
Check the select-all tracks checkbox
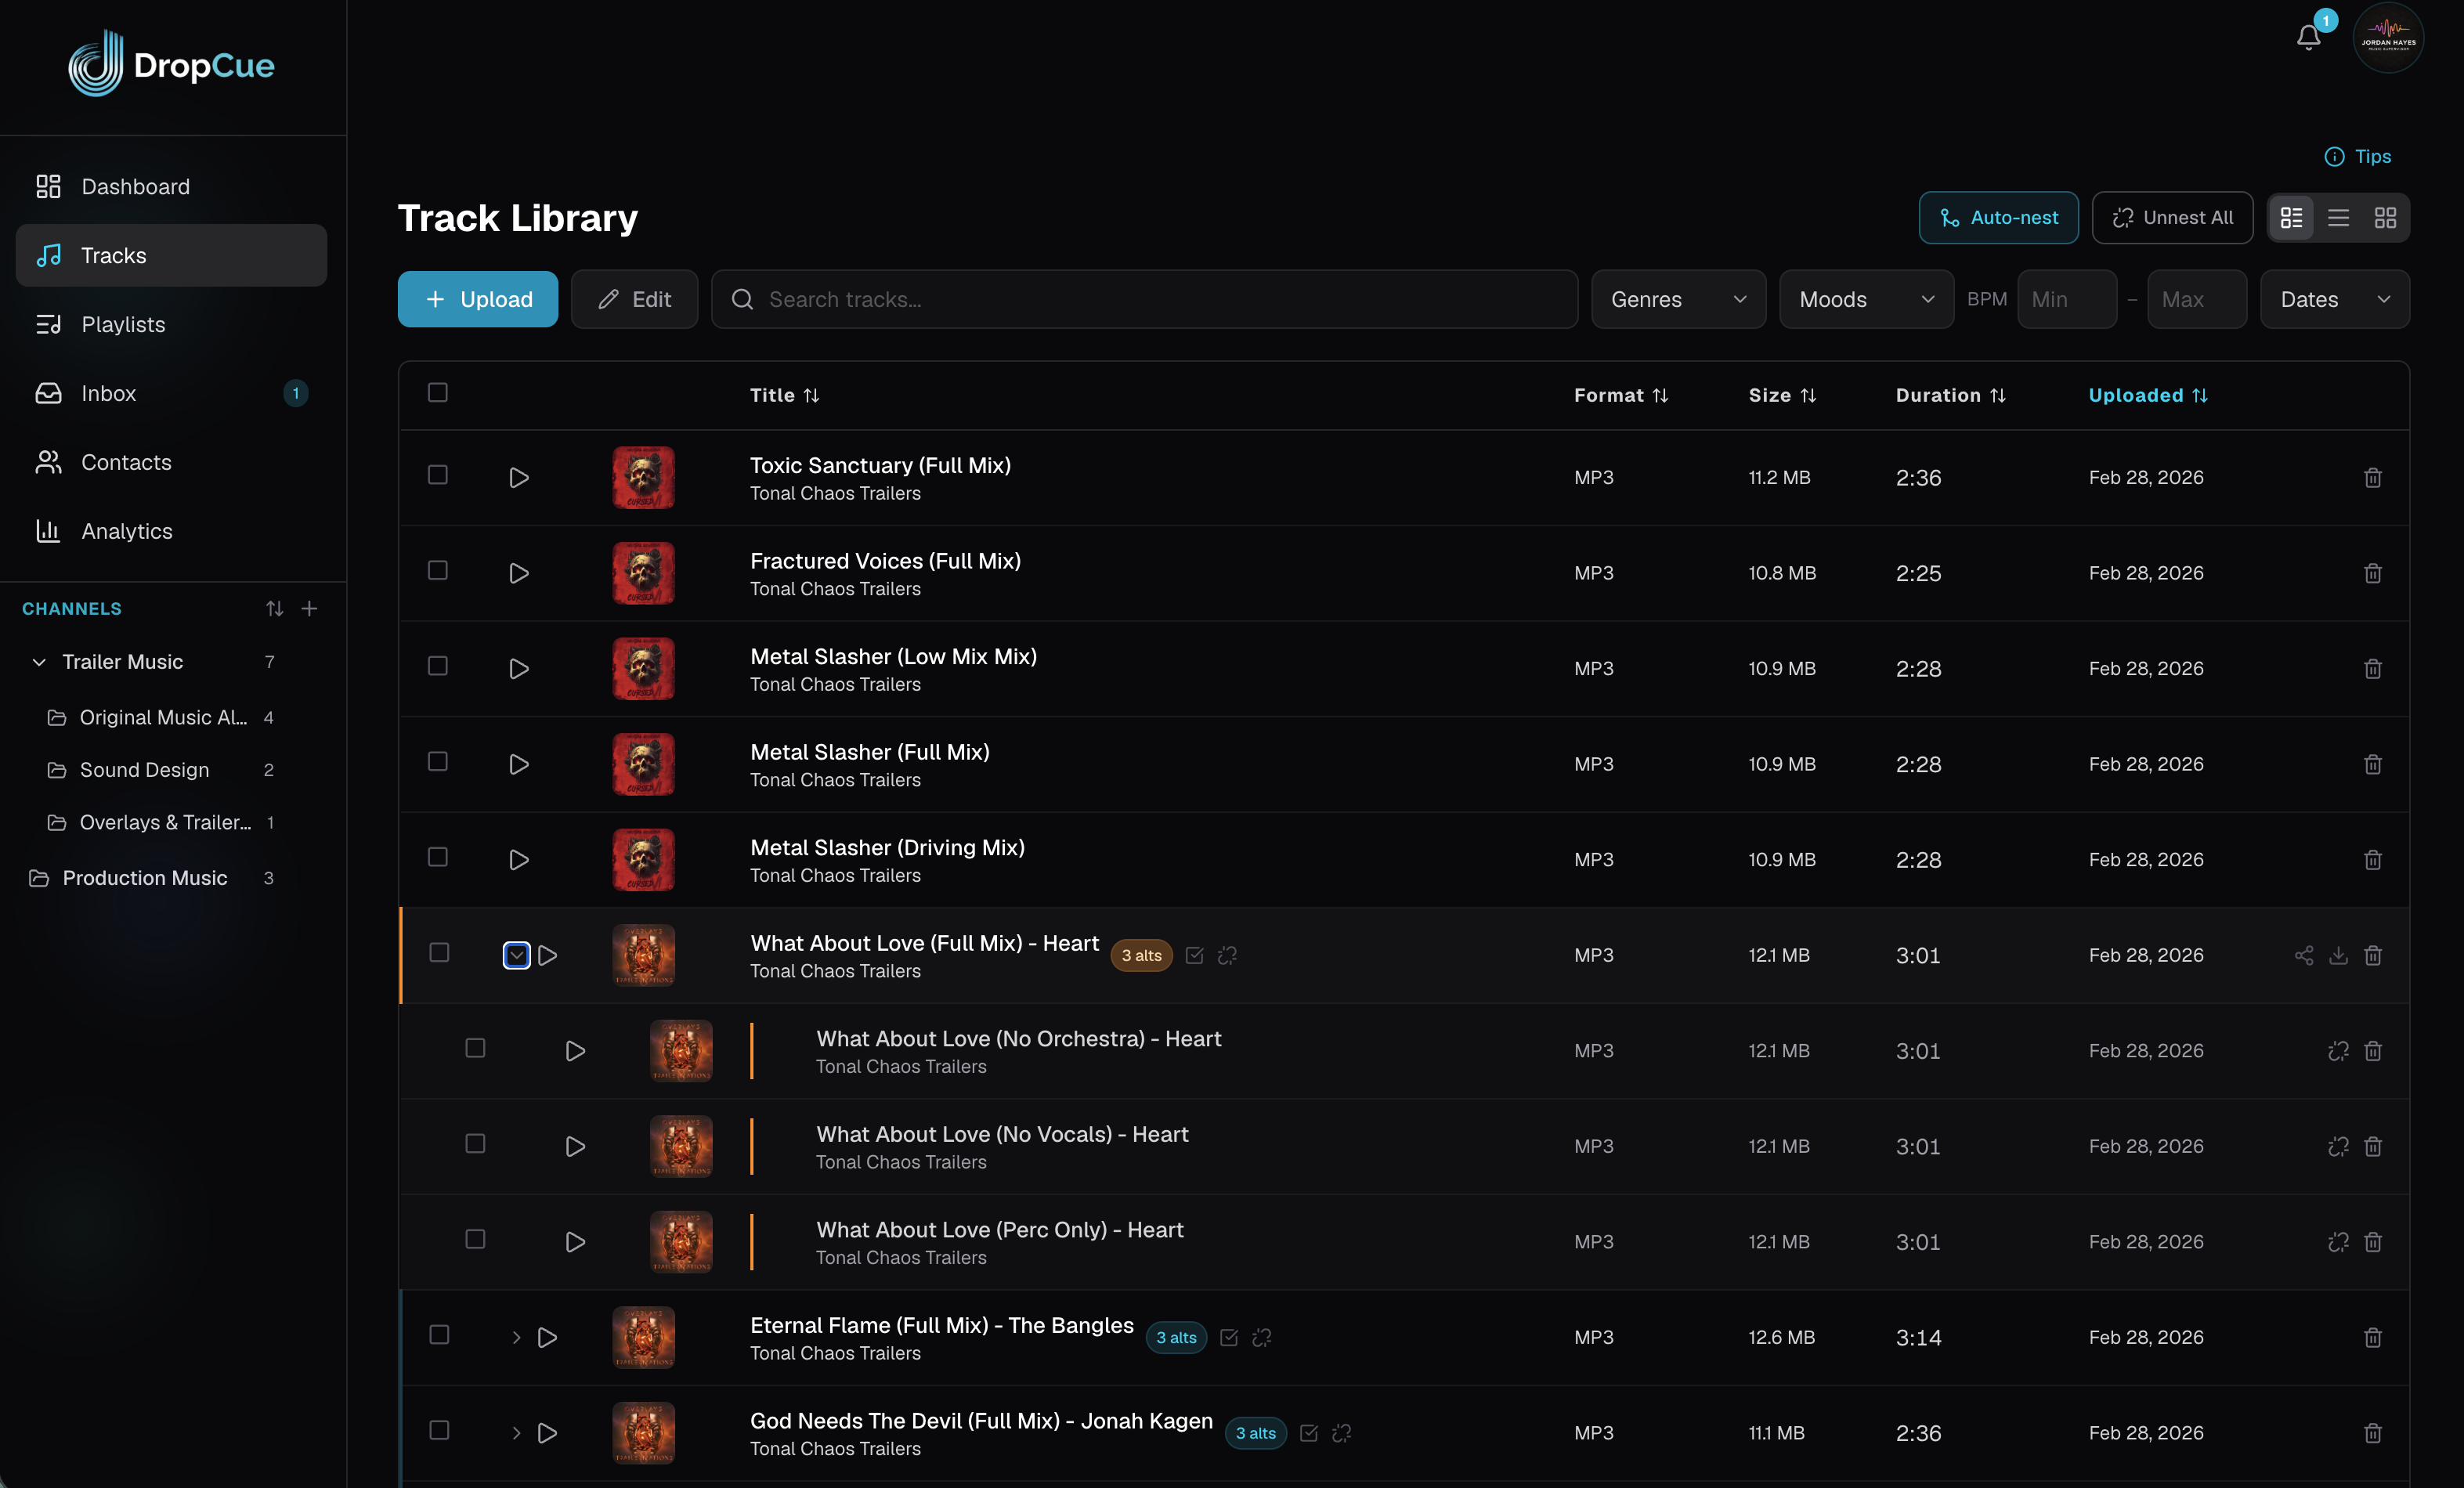click(x=438, y=392)
